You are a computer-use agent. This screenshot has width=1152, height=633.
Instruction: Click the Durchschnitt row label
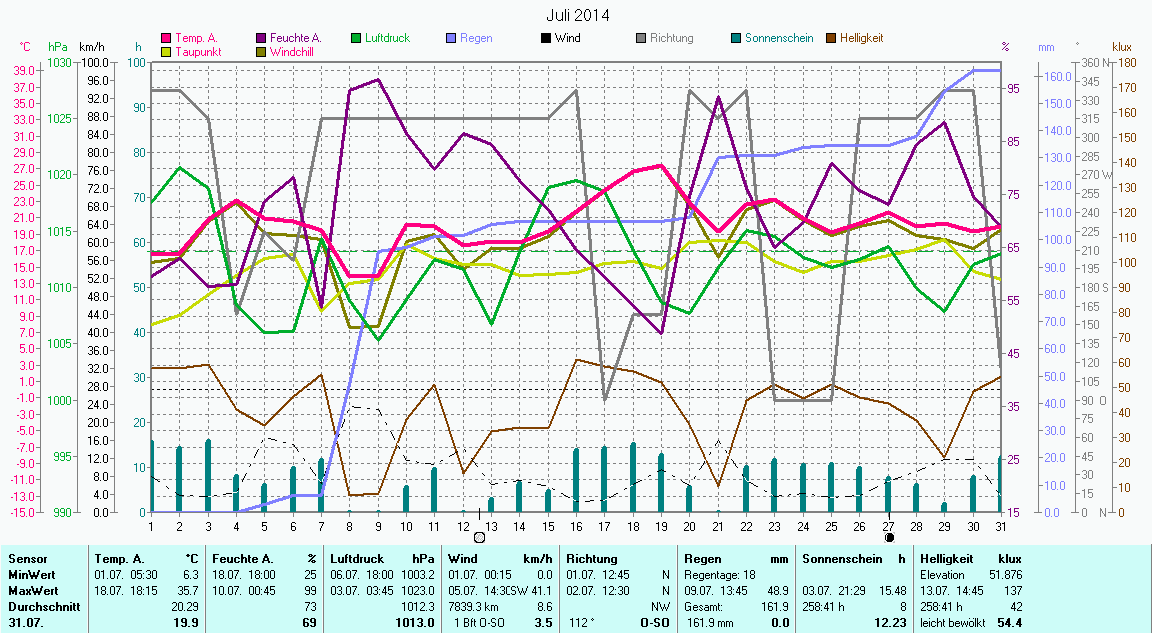point(40,606)
